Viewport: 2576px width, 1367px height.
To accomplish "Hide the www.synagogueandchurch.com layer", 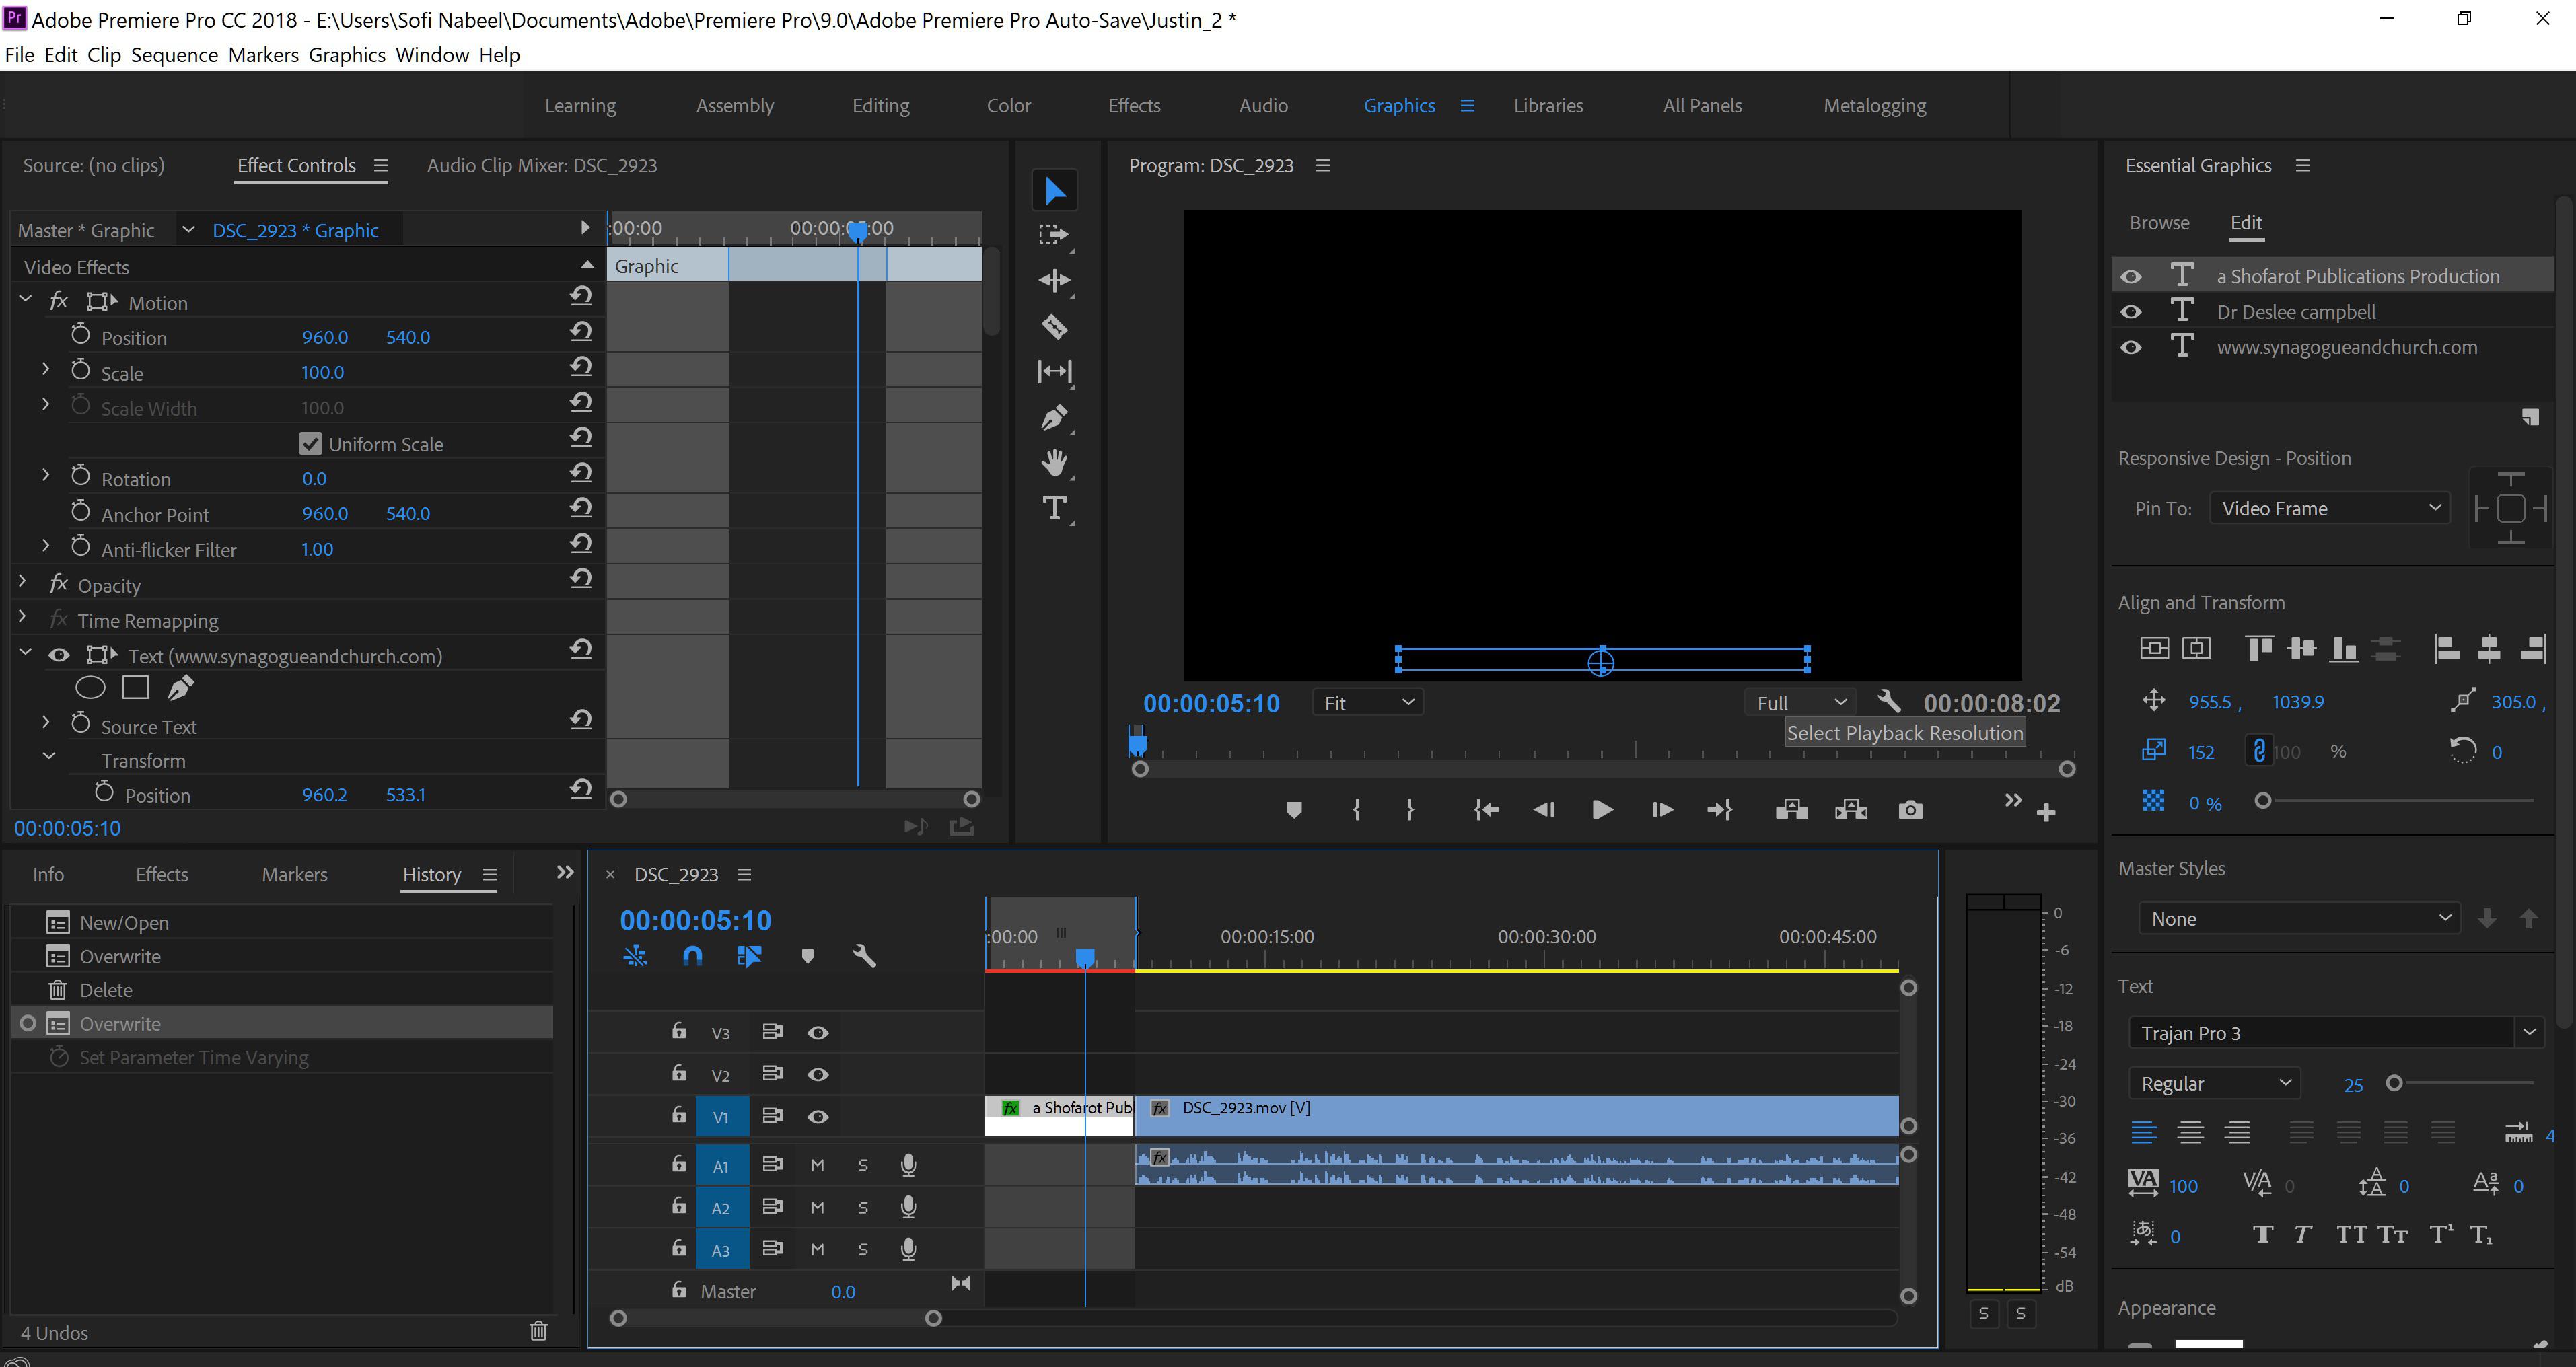I will click(2131, 348).
